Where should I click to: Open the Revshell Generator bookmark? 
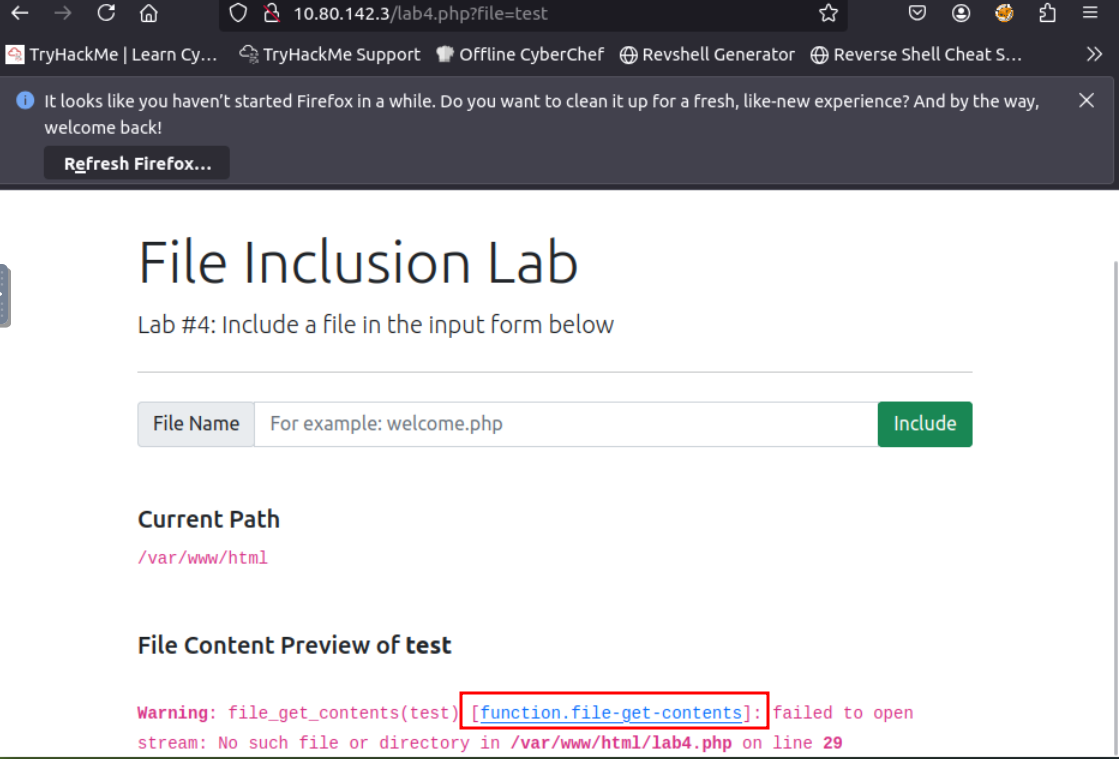[x=707, y=55]
